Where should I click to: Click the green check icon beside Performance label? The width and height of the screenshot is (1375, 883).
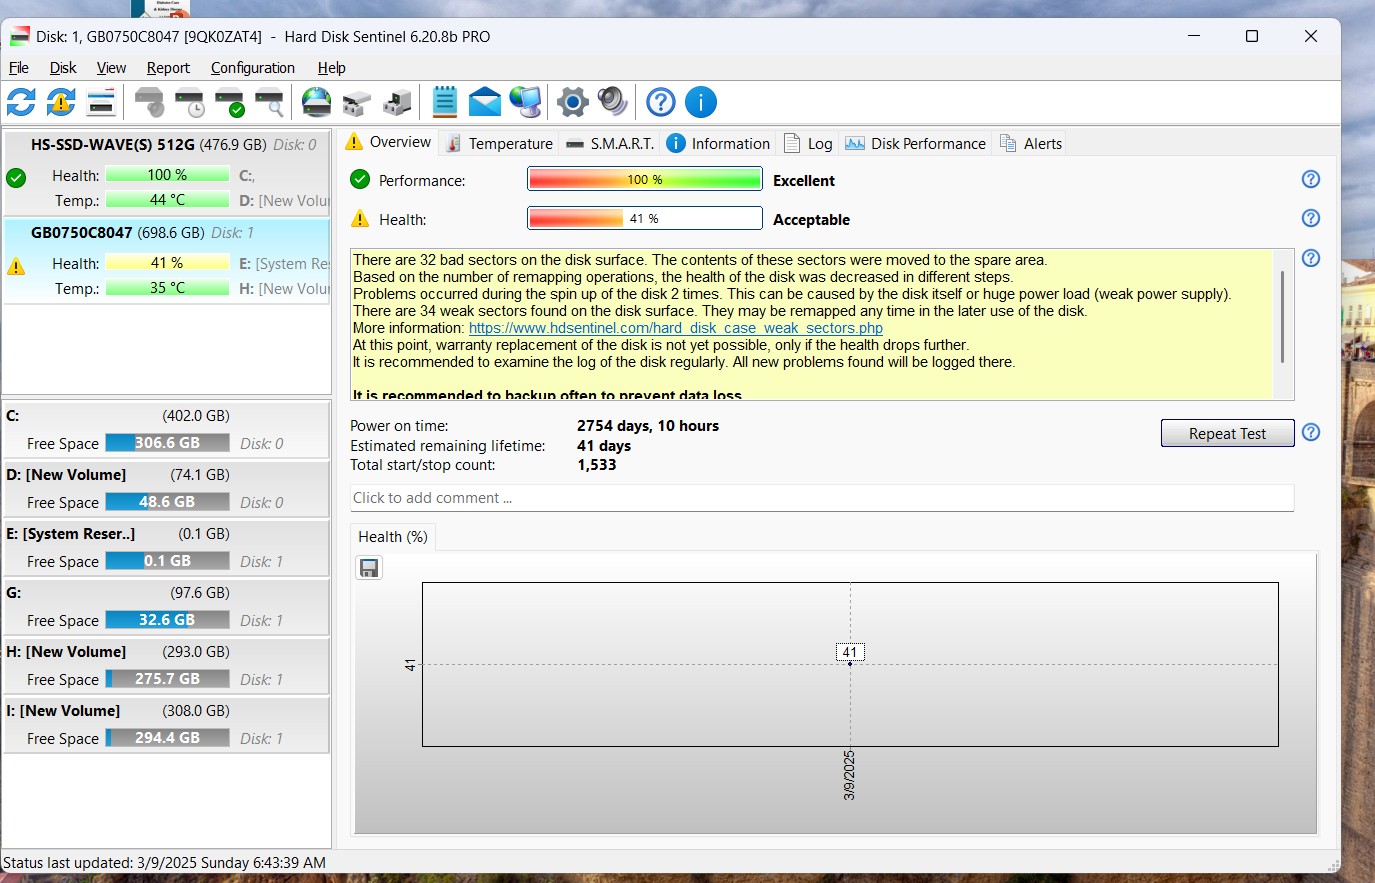click(x=360, y=180)
